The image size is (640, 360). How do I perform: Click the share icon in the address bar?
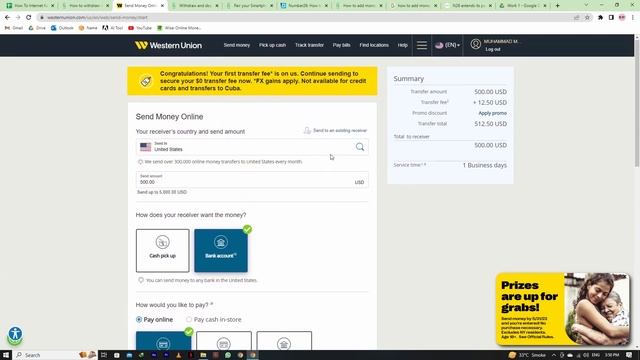576,18
